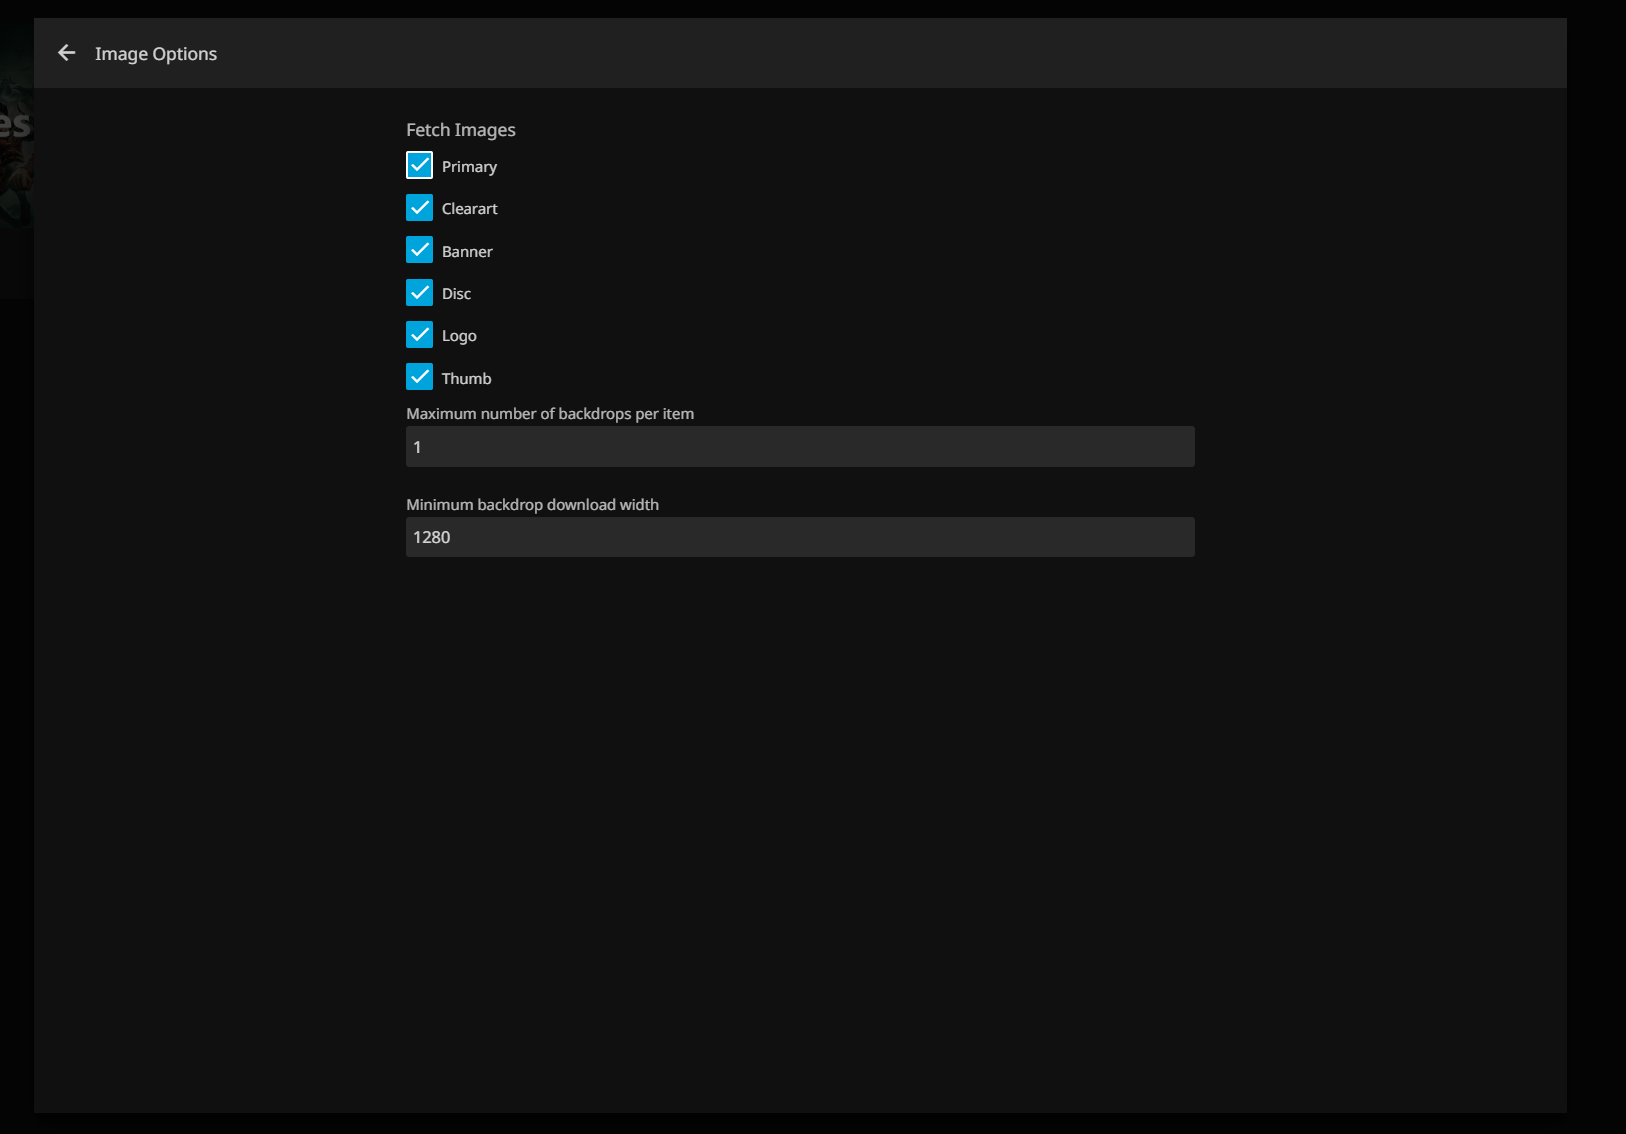Click 'Minimum backdrop download width' label
Image resolution: width=1626 pixels, height=1134 pixels.
[532, 505]
